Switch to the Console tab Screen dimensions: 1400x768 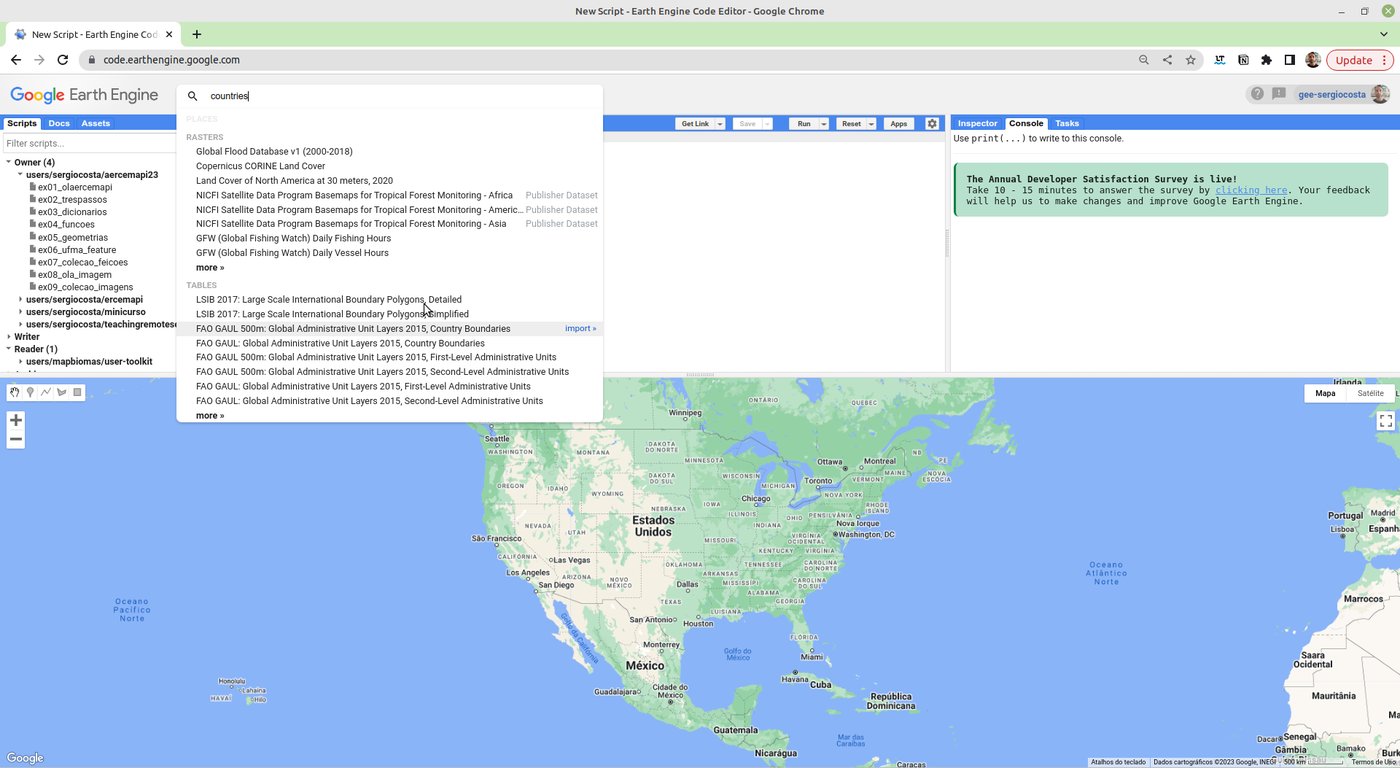[1026, 124]
